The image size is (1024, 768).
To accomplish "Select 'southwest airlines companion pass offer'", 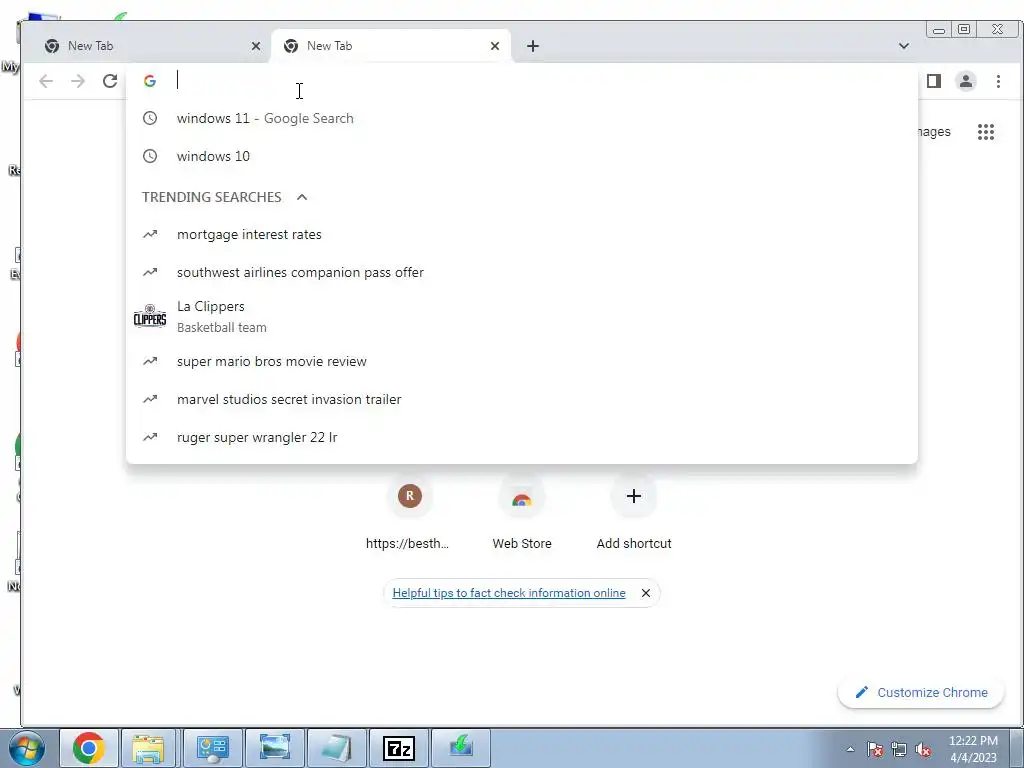I will (x=521, y=272).
